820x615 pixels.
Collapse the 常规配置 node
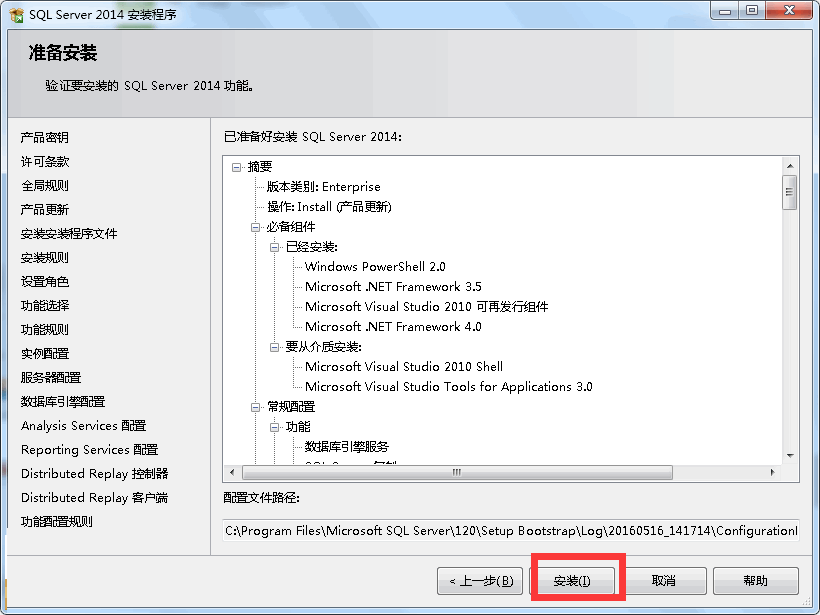click(x=256, y=406)
